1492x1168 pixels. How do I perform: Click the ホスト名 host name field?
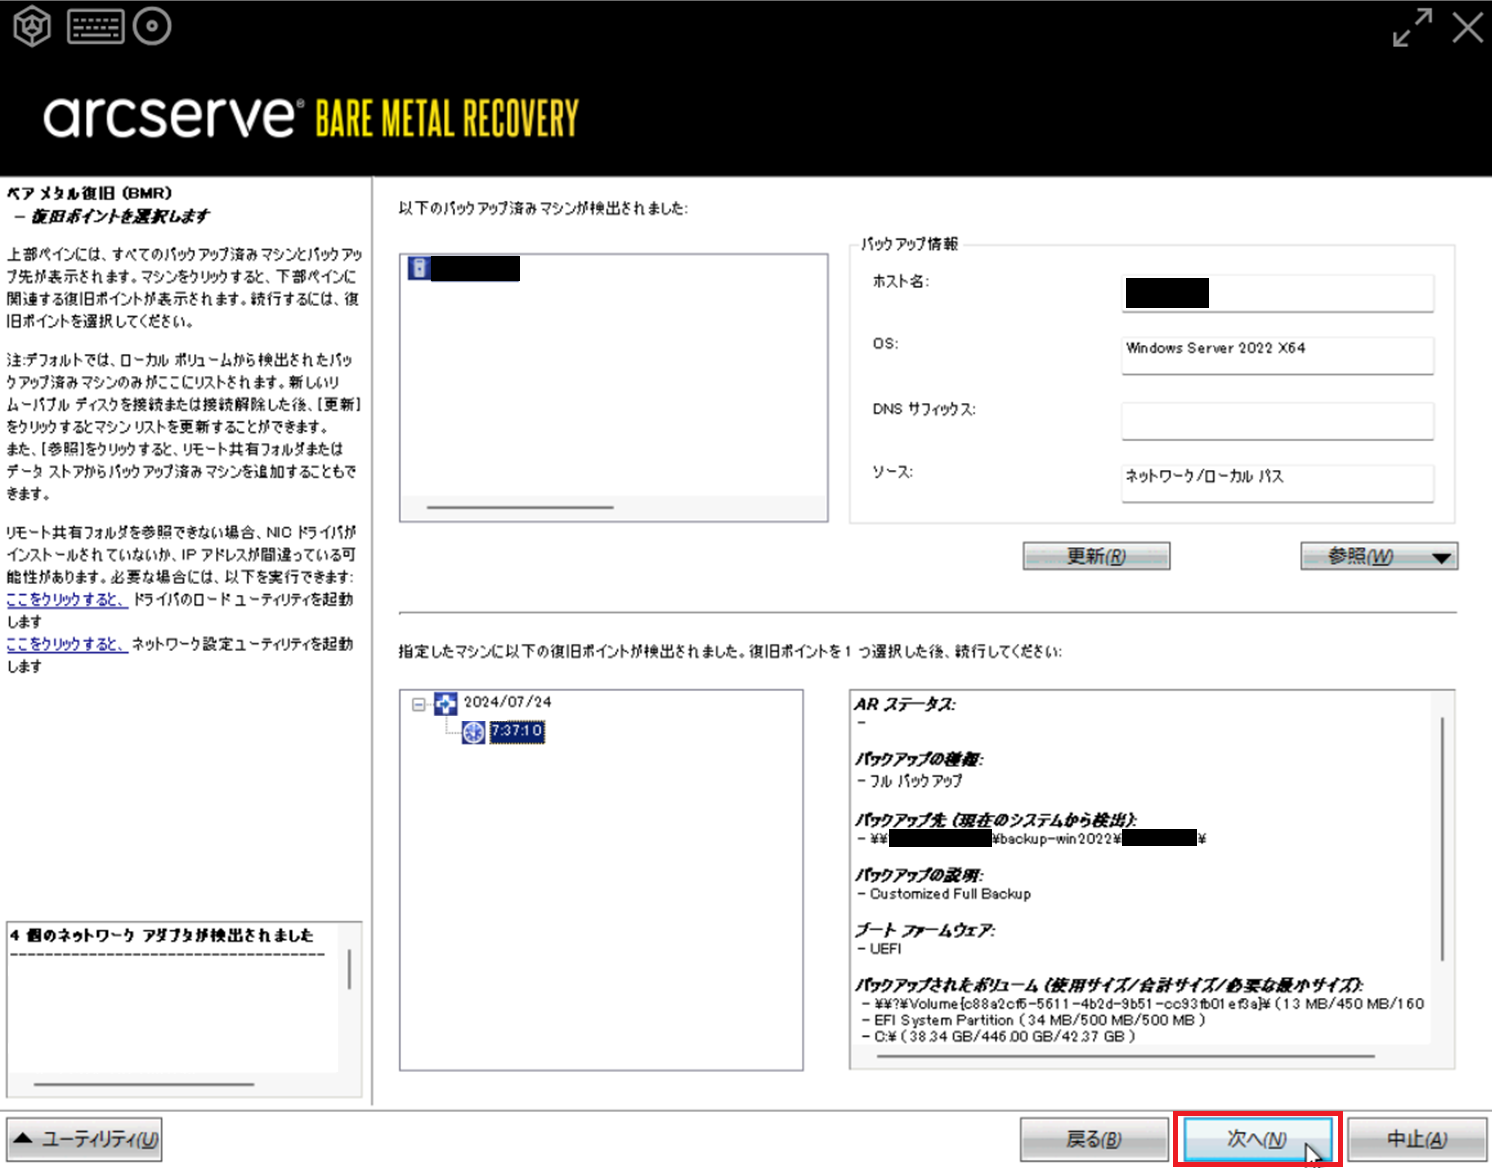(1278, 293)
